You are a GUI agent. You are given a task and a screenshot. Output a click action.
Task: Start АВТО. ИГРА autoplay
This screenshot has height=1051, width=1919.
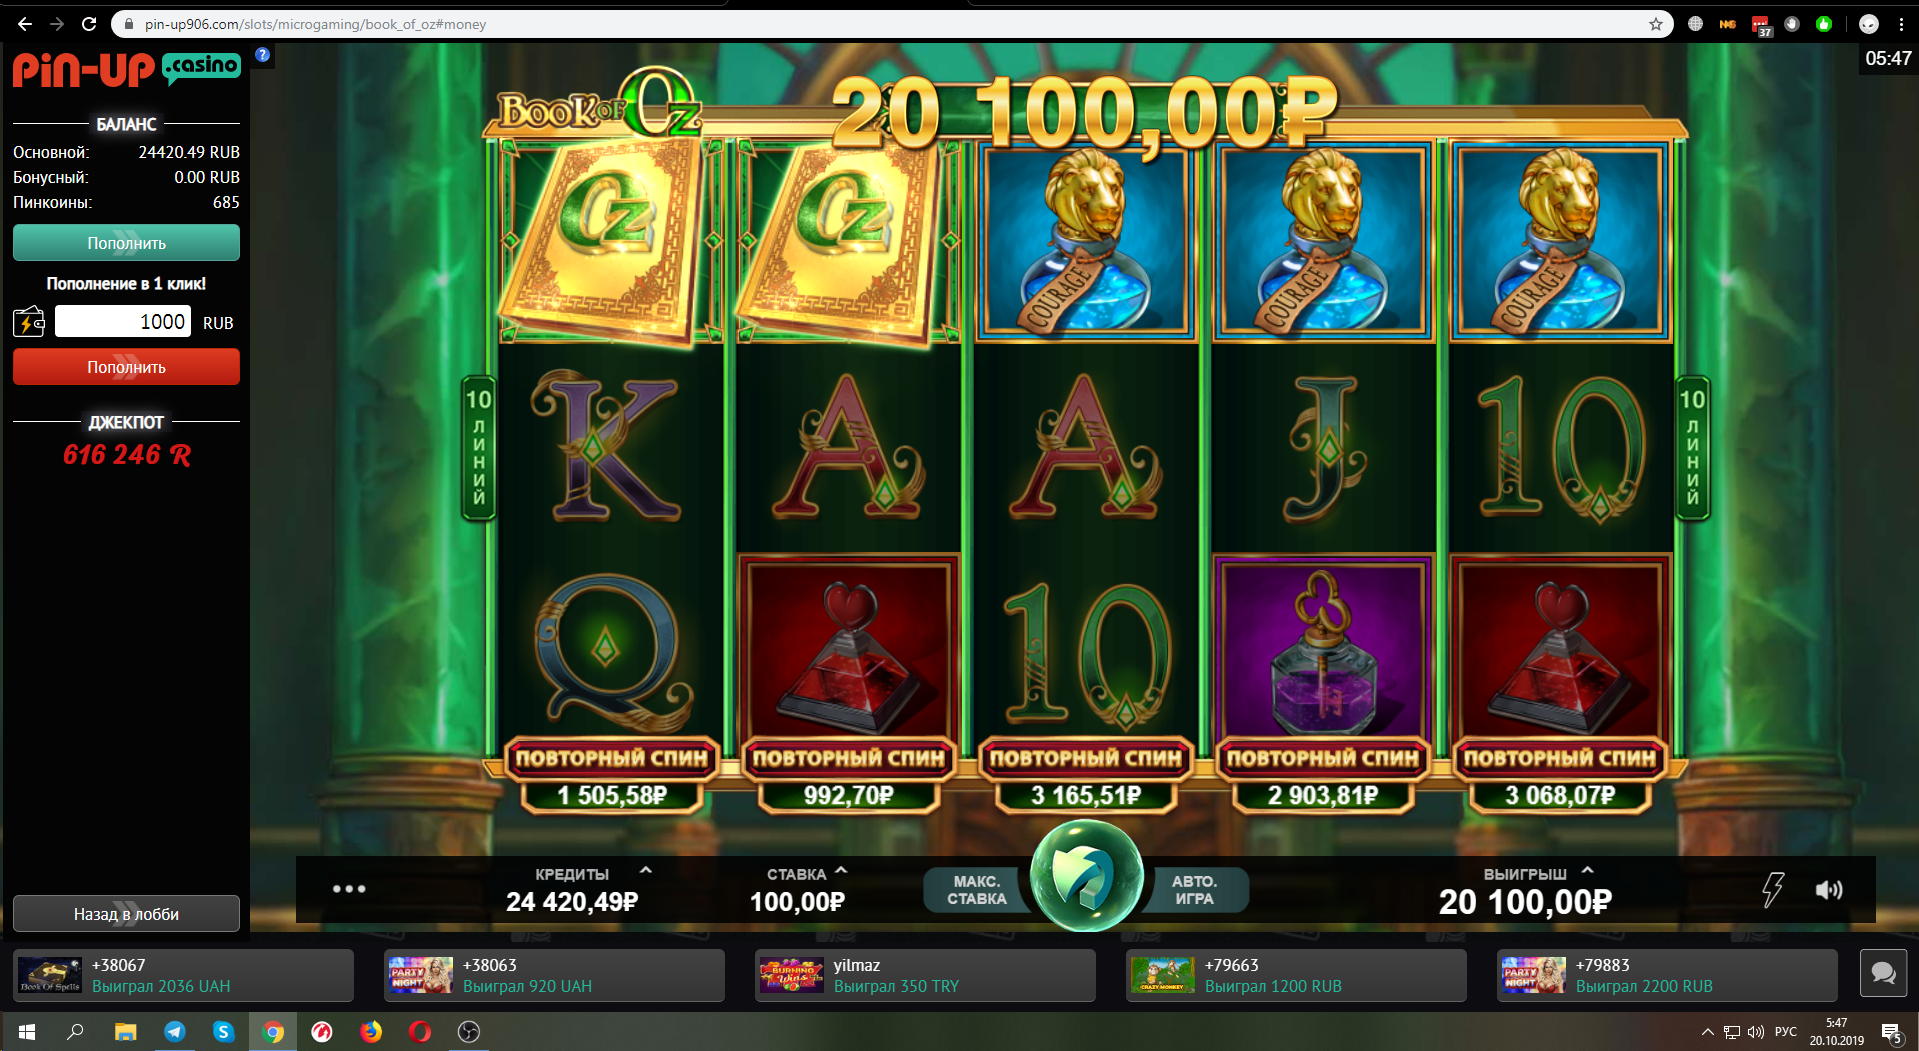tap(1195, 890)
